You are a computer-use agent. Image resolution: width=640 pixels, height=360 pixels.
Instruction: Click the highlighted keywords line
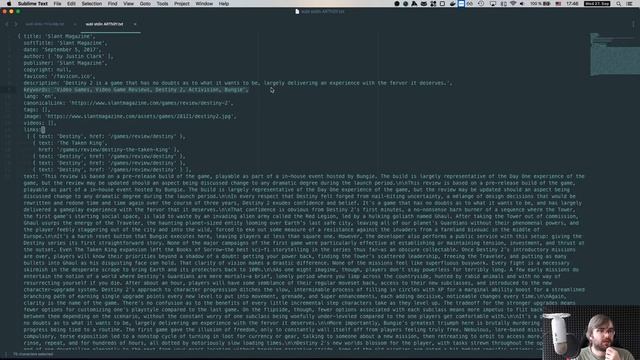pos(136,89)
